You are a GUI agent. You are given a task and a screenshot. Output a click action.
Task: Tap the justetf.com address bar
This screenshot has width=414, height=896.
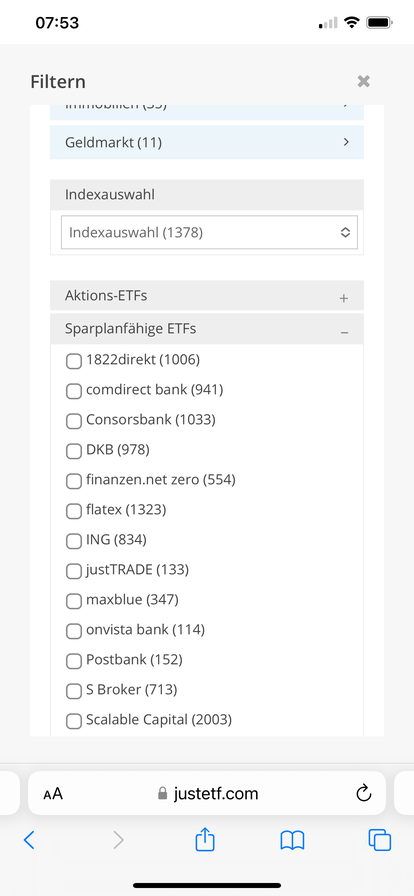coord(207,793)
